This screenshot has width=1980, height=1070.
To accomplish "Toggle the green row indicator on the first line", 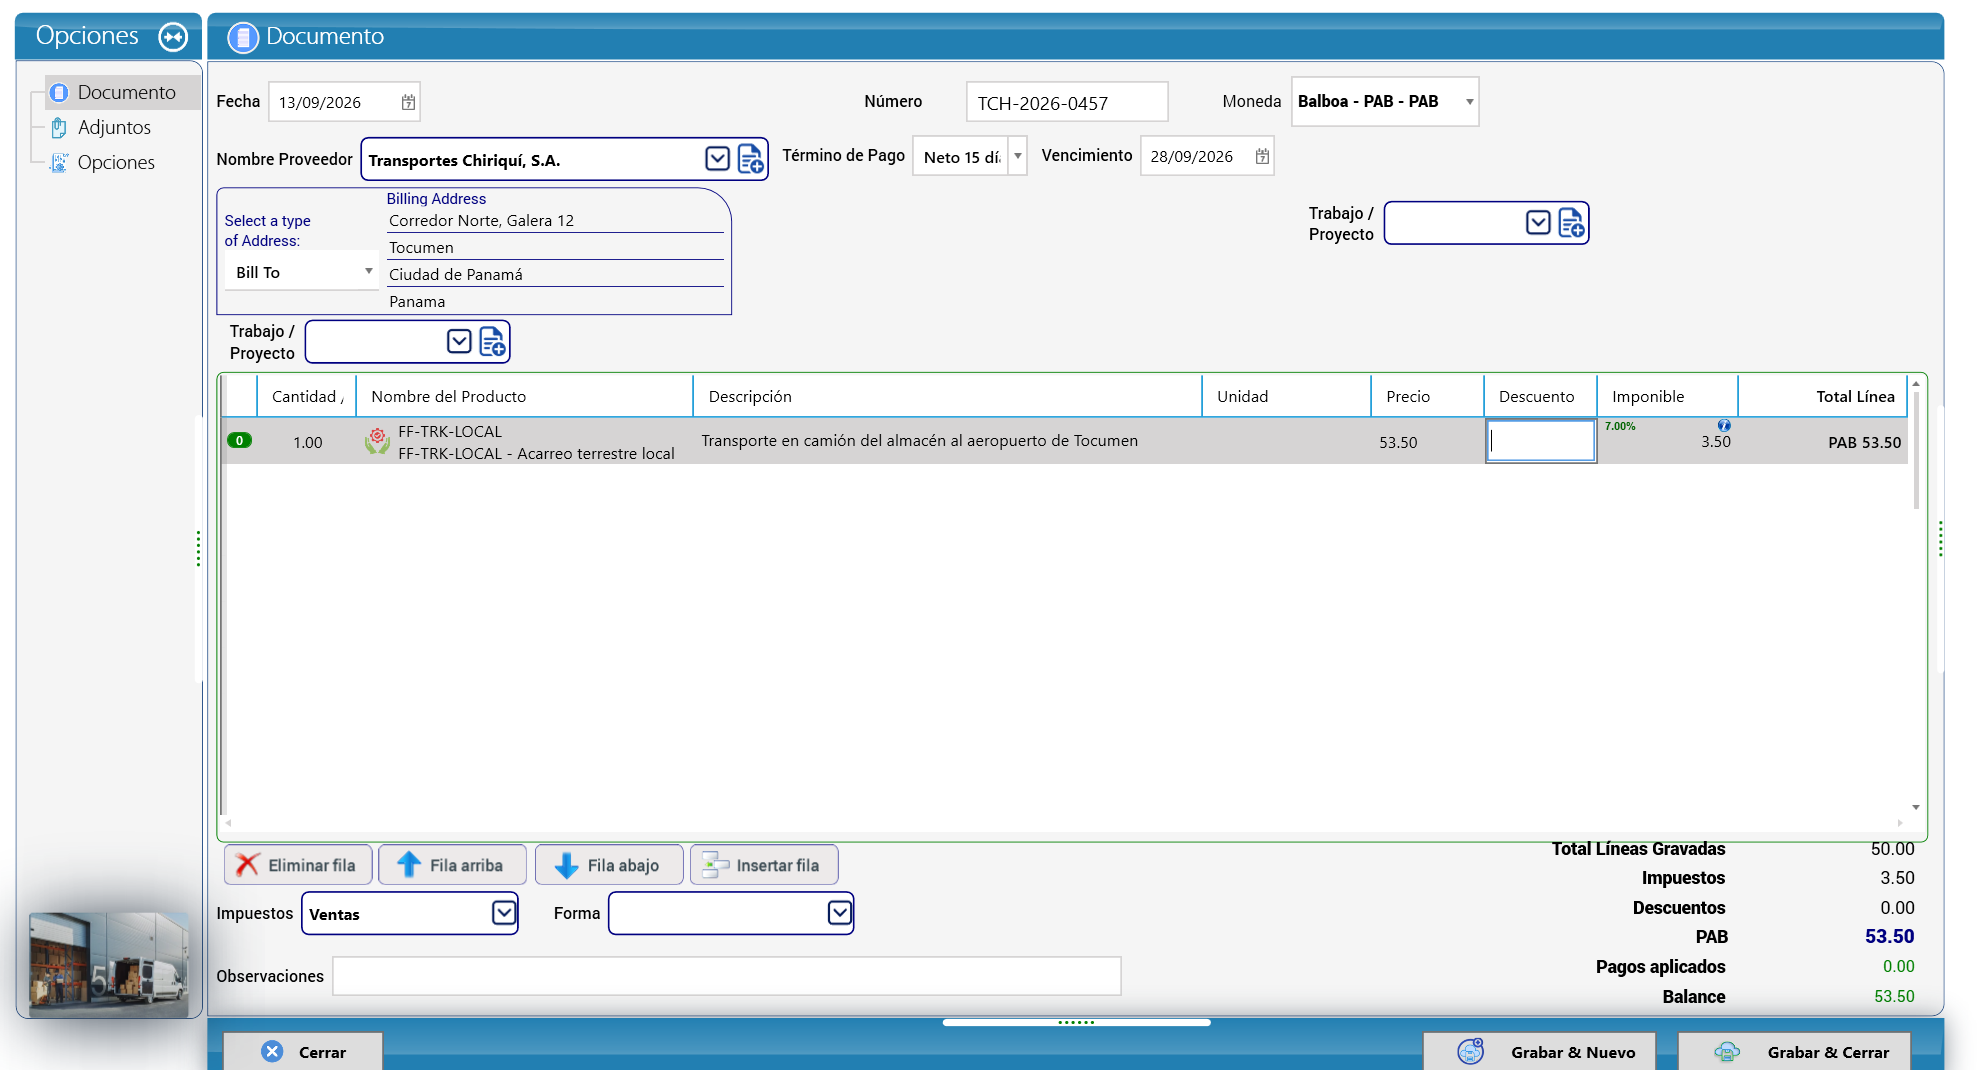I will [x=239, y=440].
